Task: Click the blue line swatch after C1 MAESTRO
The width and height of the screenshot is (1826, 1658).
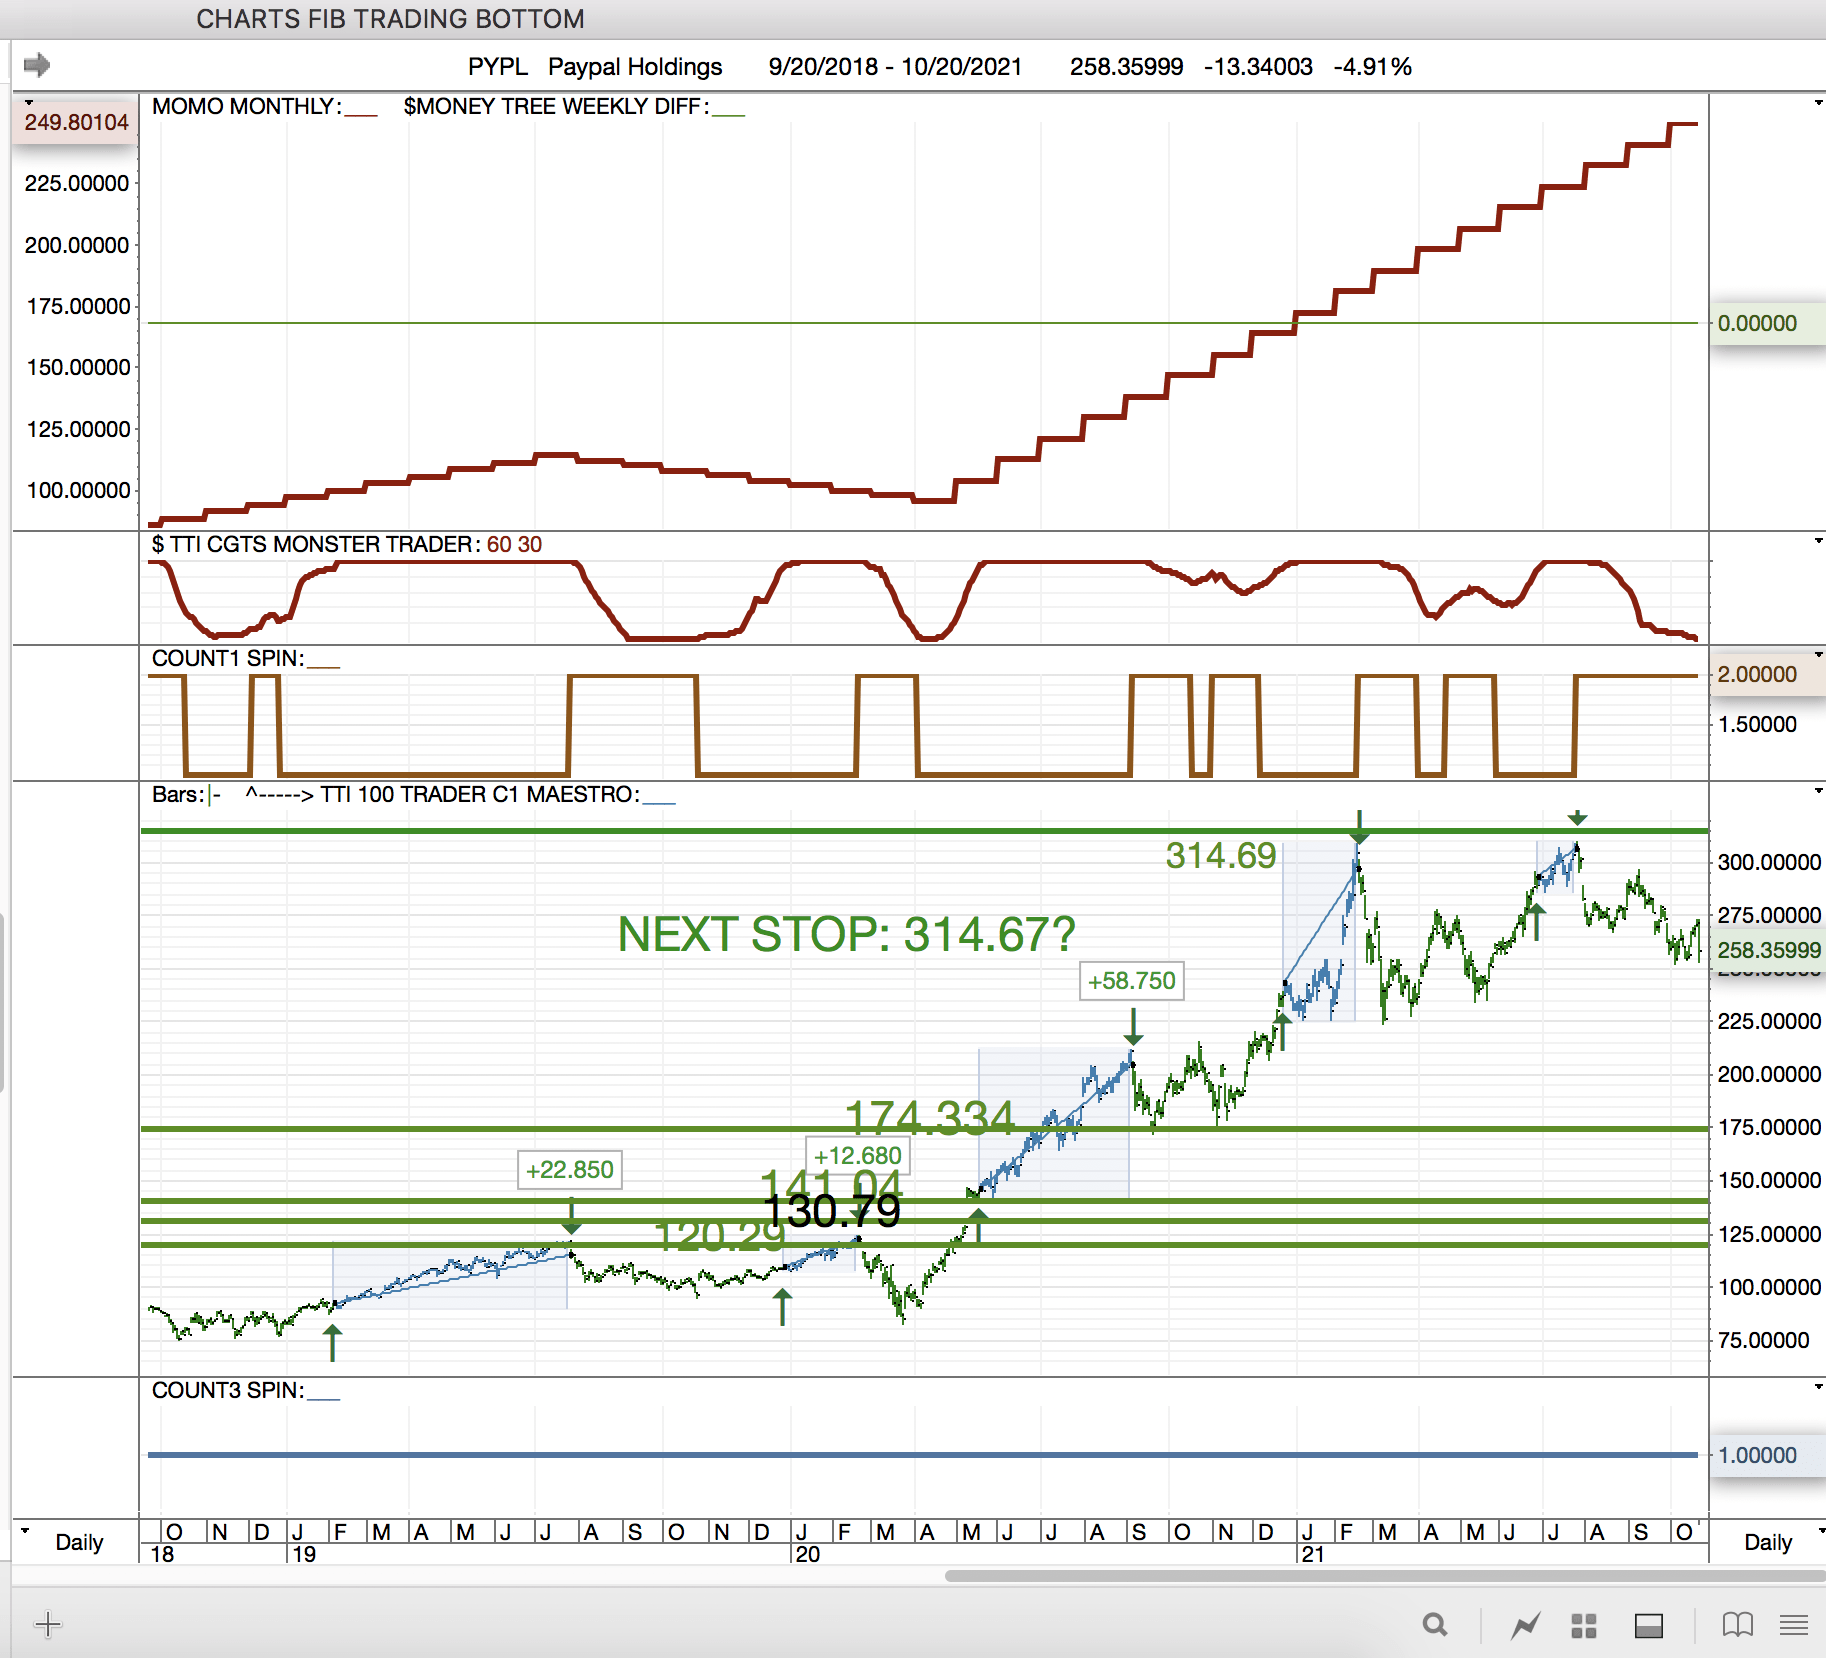Action: [x=660, y=802]
